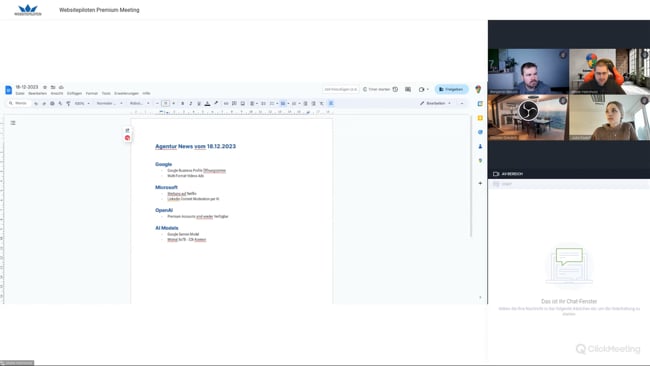
Task: Open the Erweiterungen menu
Action: 126,94
